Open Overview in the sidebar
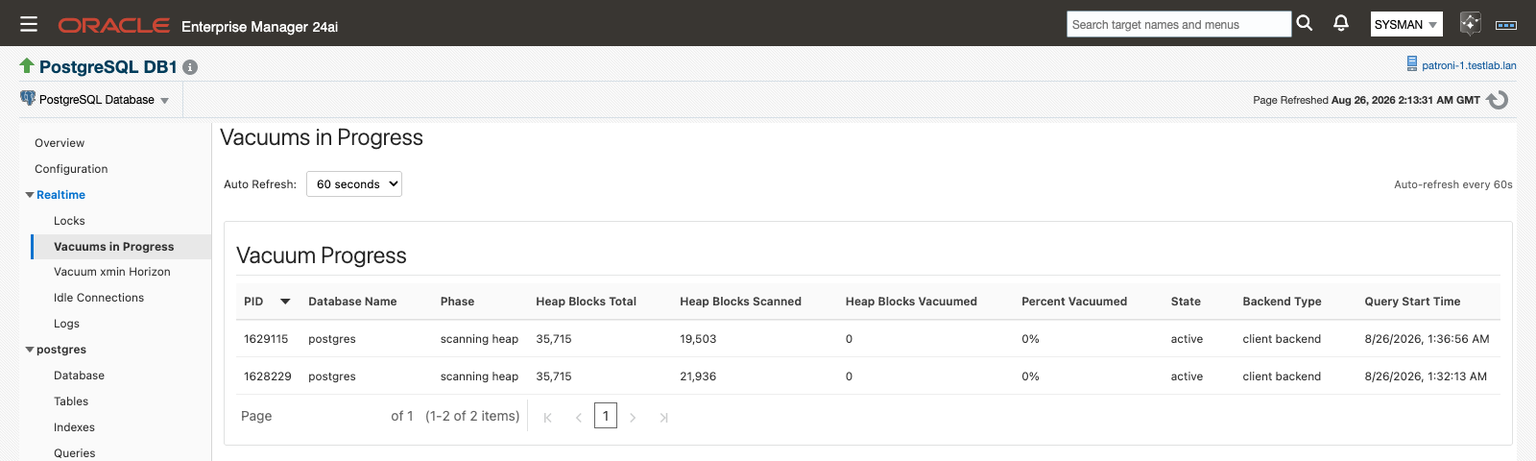The image size is (1536, 461). [60, 143]
